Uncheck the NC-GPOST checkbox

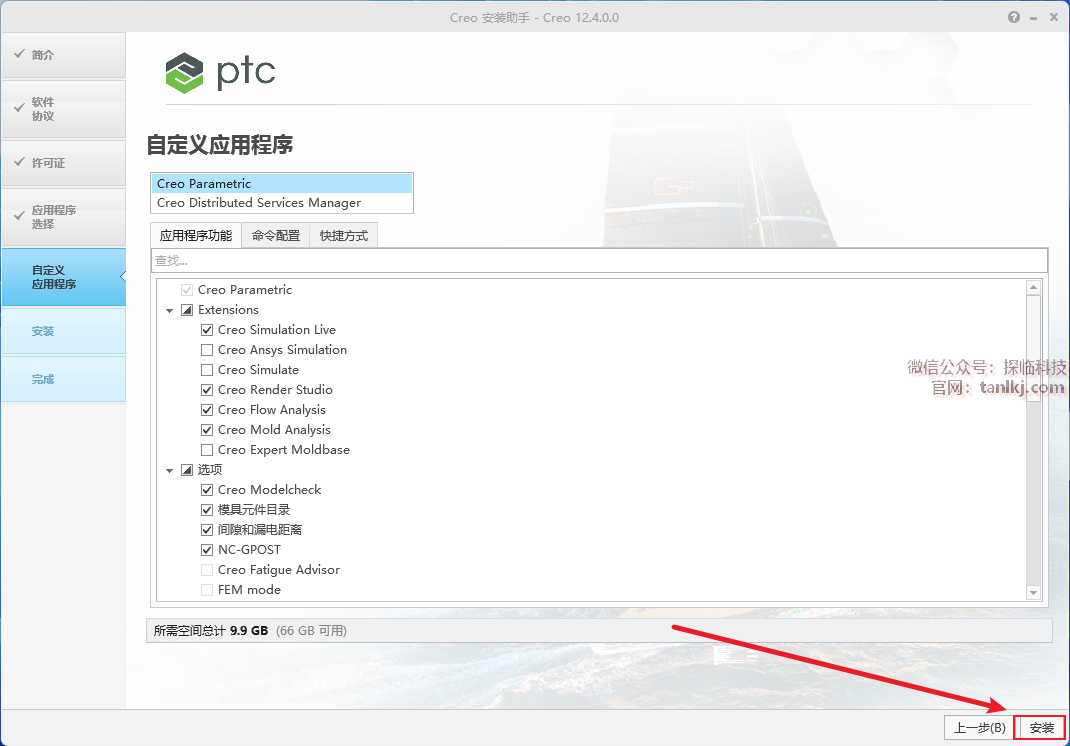(207, 549)
